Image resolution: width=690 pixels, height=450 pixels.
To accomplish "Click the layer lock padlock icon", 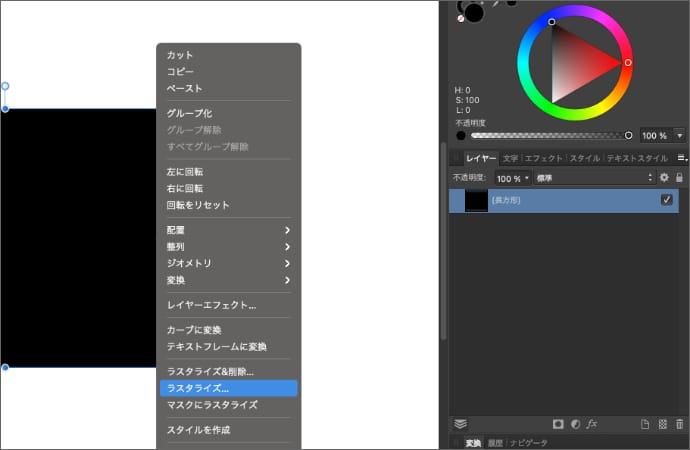I will pos(679,178).
